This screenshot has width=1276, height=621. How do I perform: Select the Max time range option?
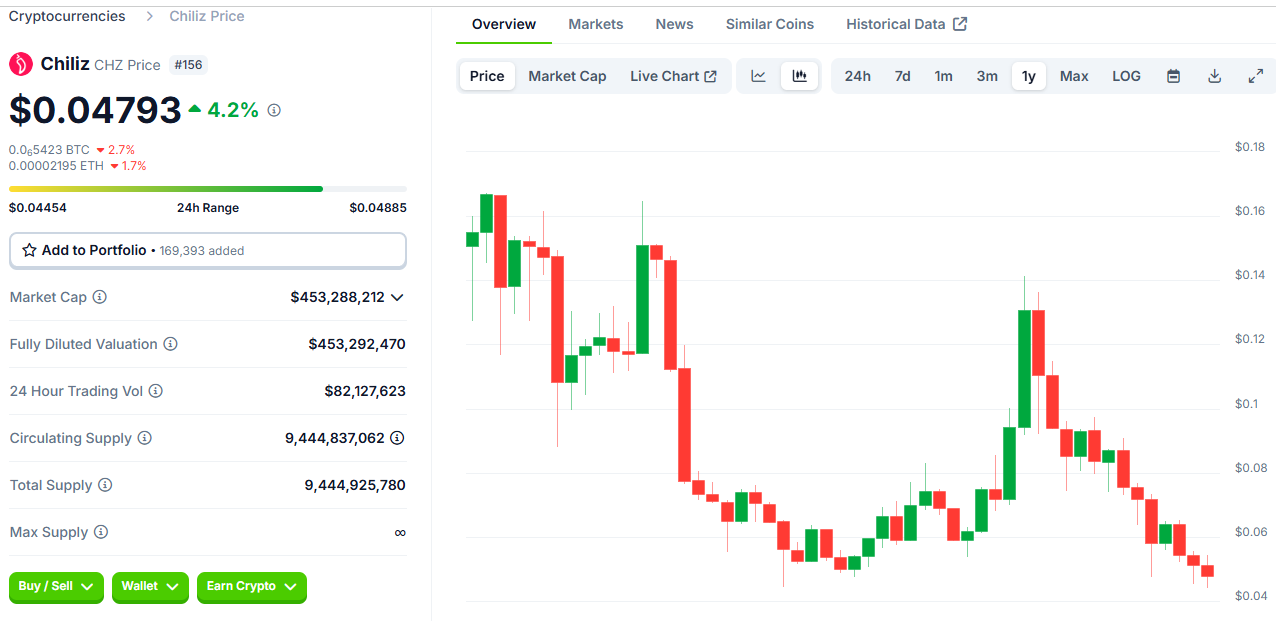(1073, 75)
